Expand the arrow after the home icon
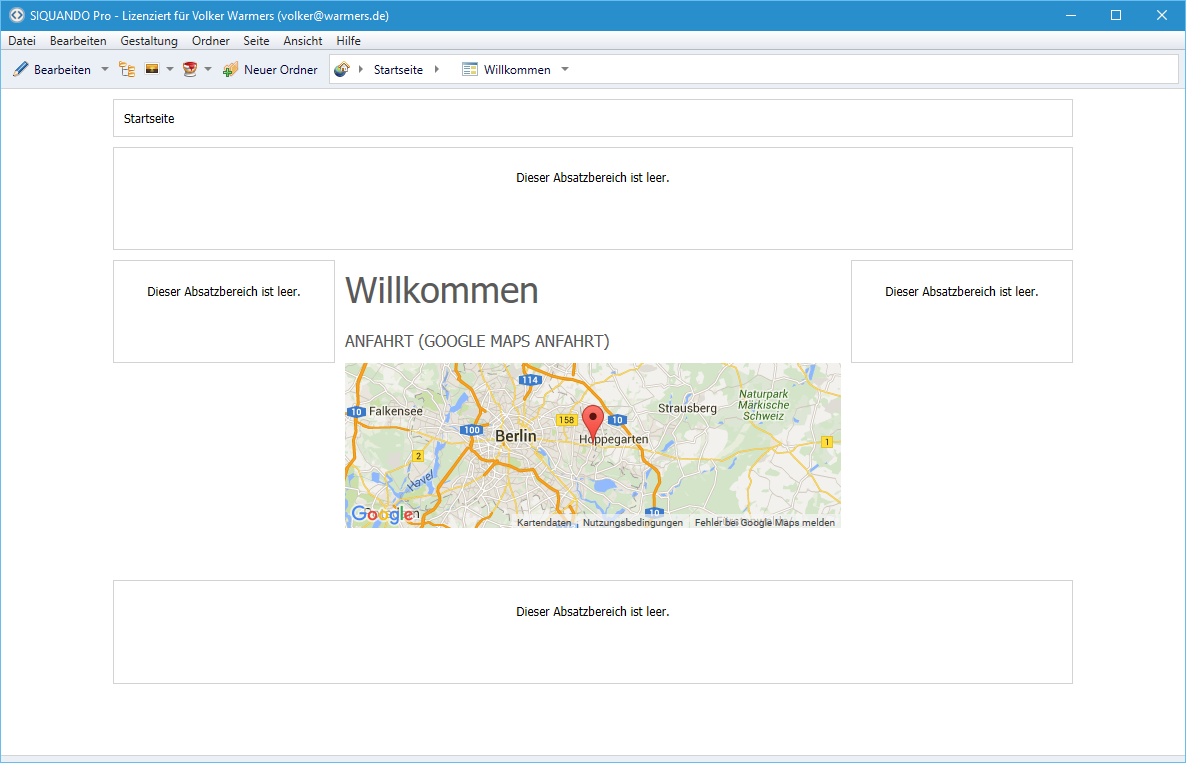 point(361,70)
